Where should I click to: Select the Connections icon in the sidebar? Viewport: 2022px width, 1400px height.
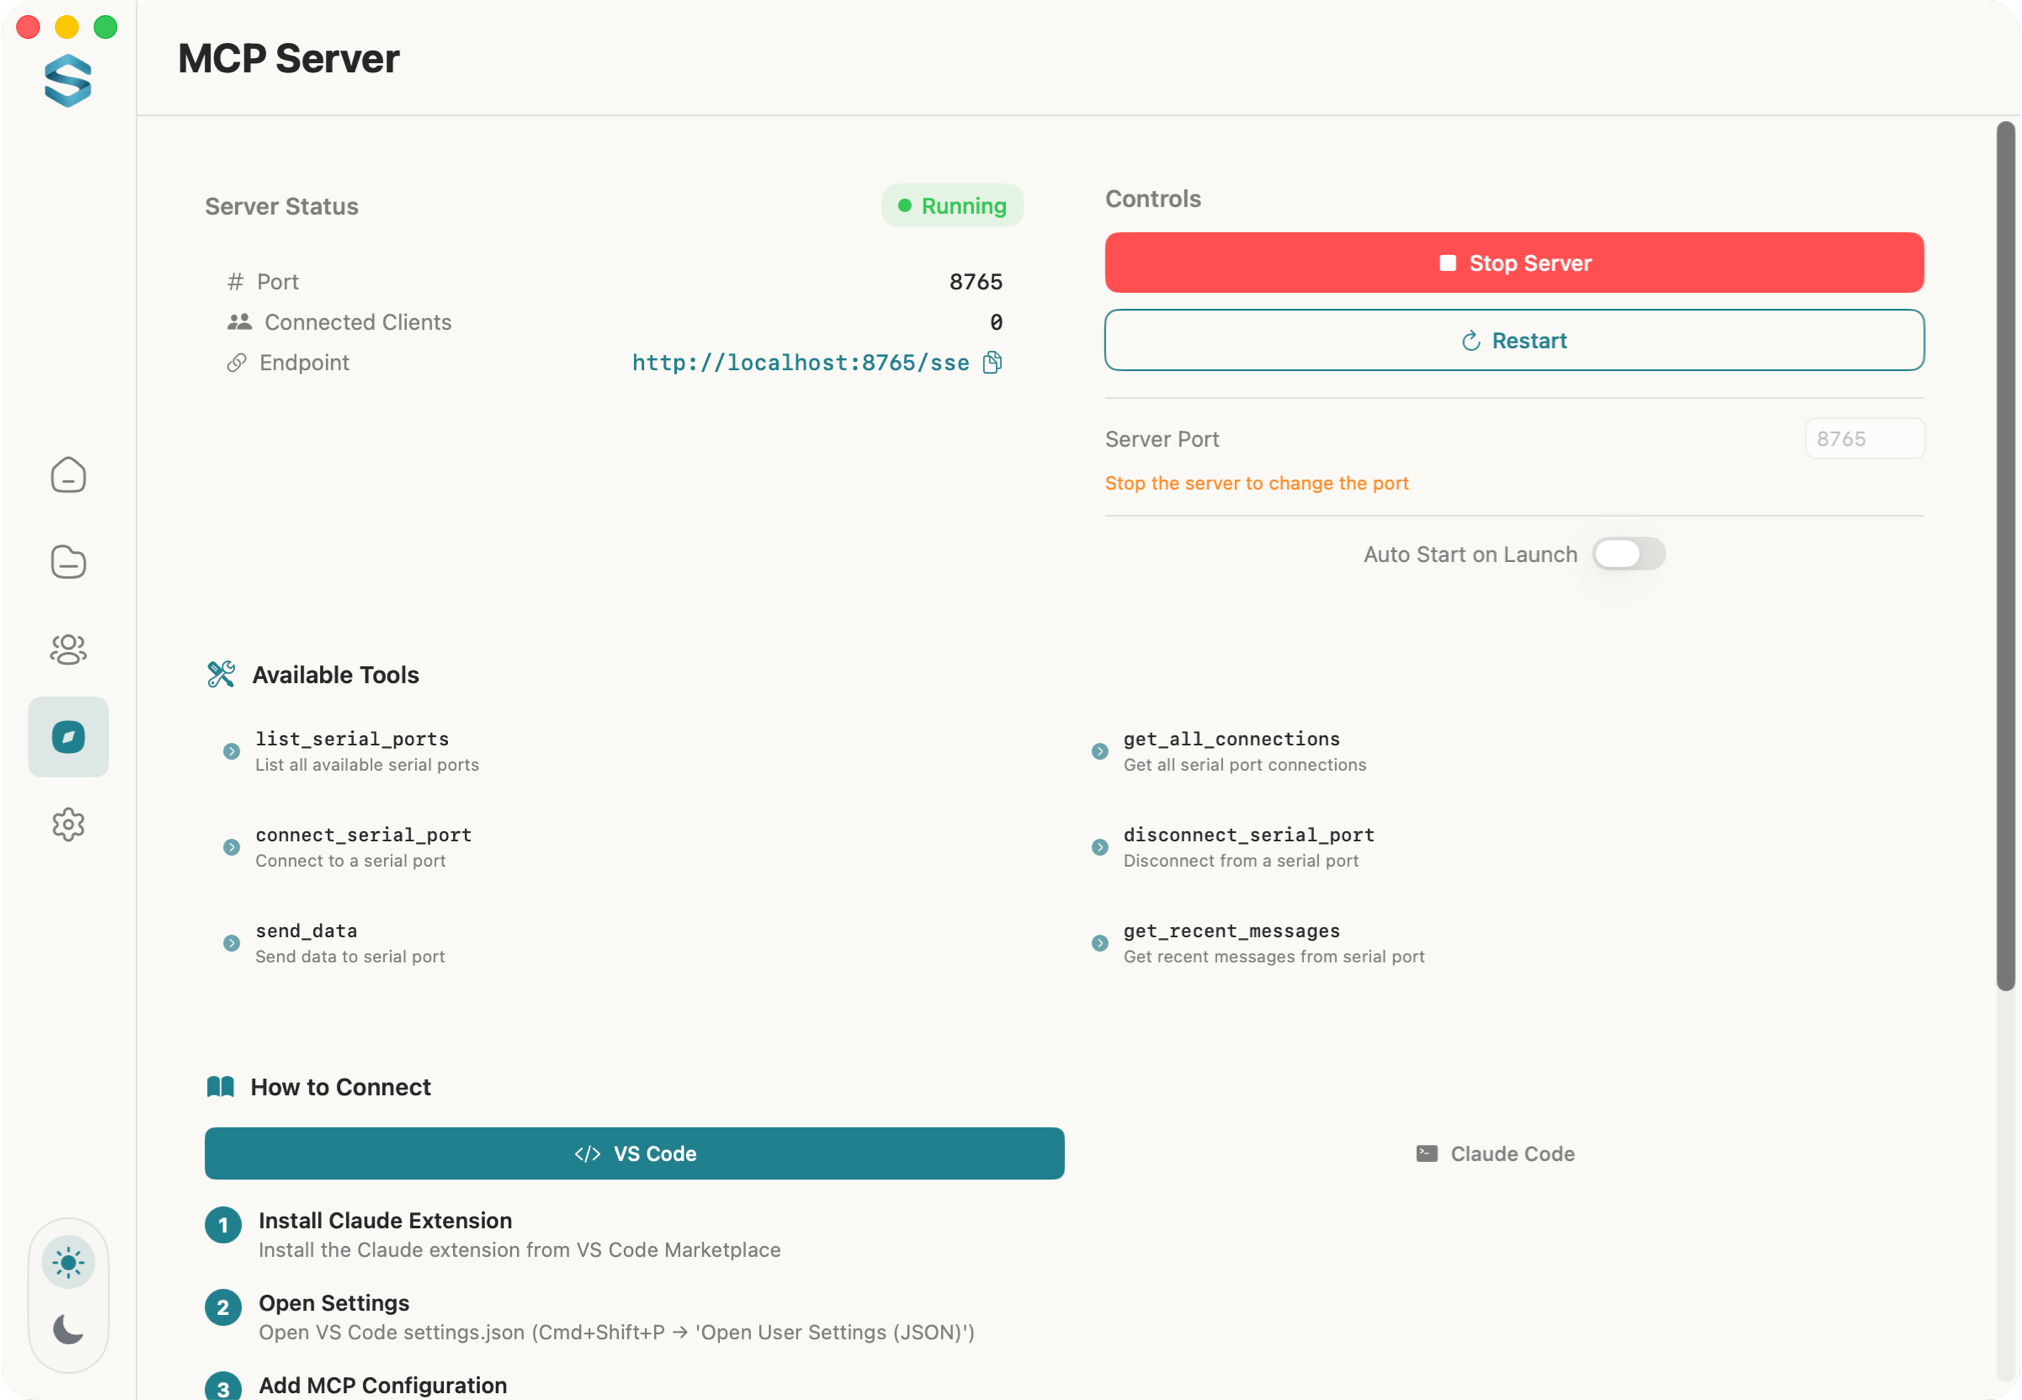68,561
